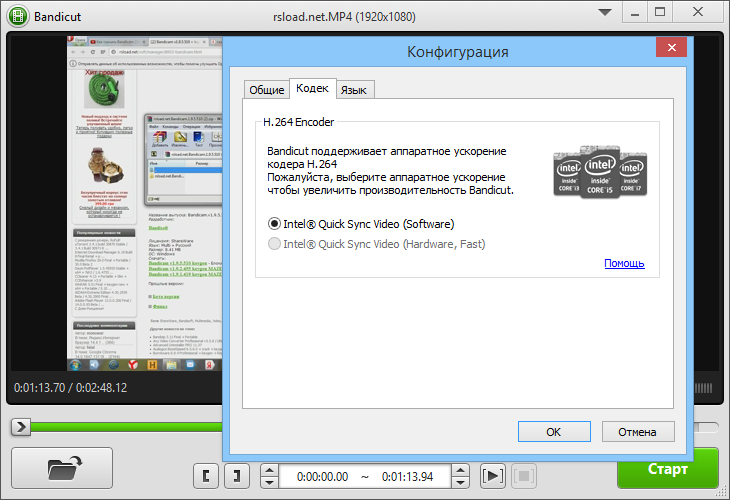Screen dimensions: 730x500
Task: Edit the start time field 0:00:00.00
Action: click(x=322, y=477)
